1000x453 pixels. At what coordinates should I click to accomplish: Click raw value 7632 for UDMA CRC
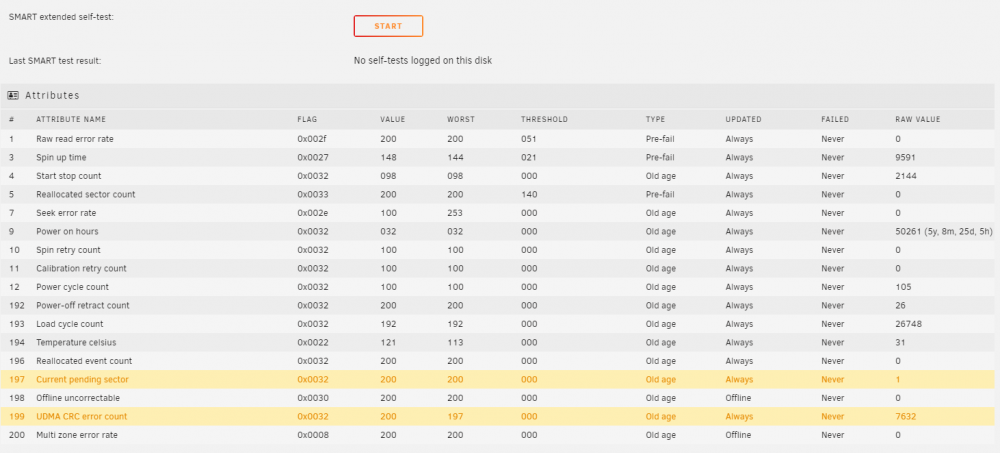point(906,416)
